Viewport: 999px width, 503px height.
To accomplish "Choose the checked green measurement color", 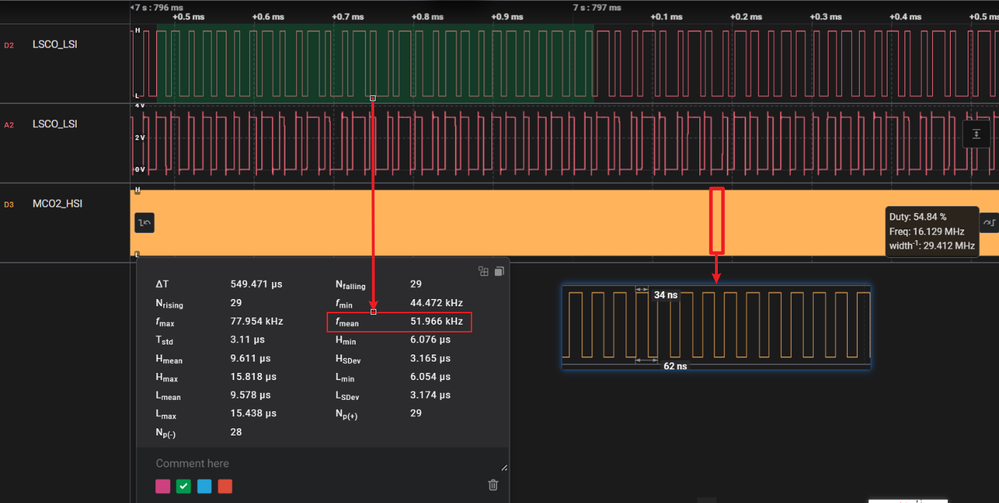I will pos(183,486).
